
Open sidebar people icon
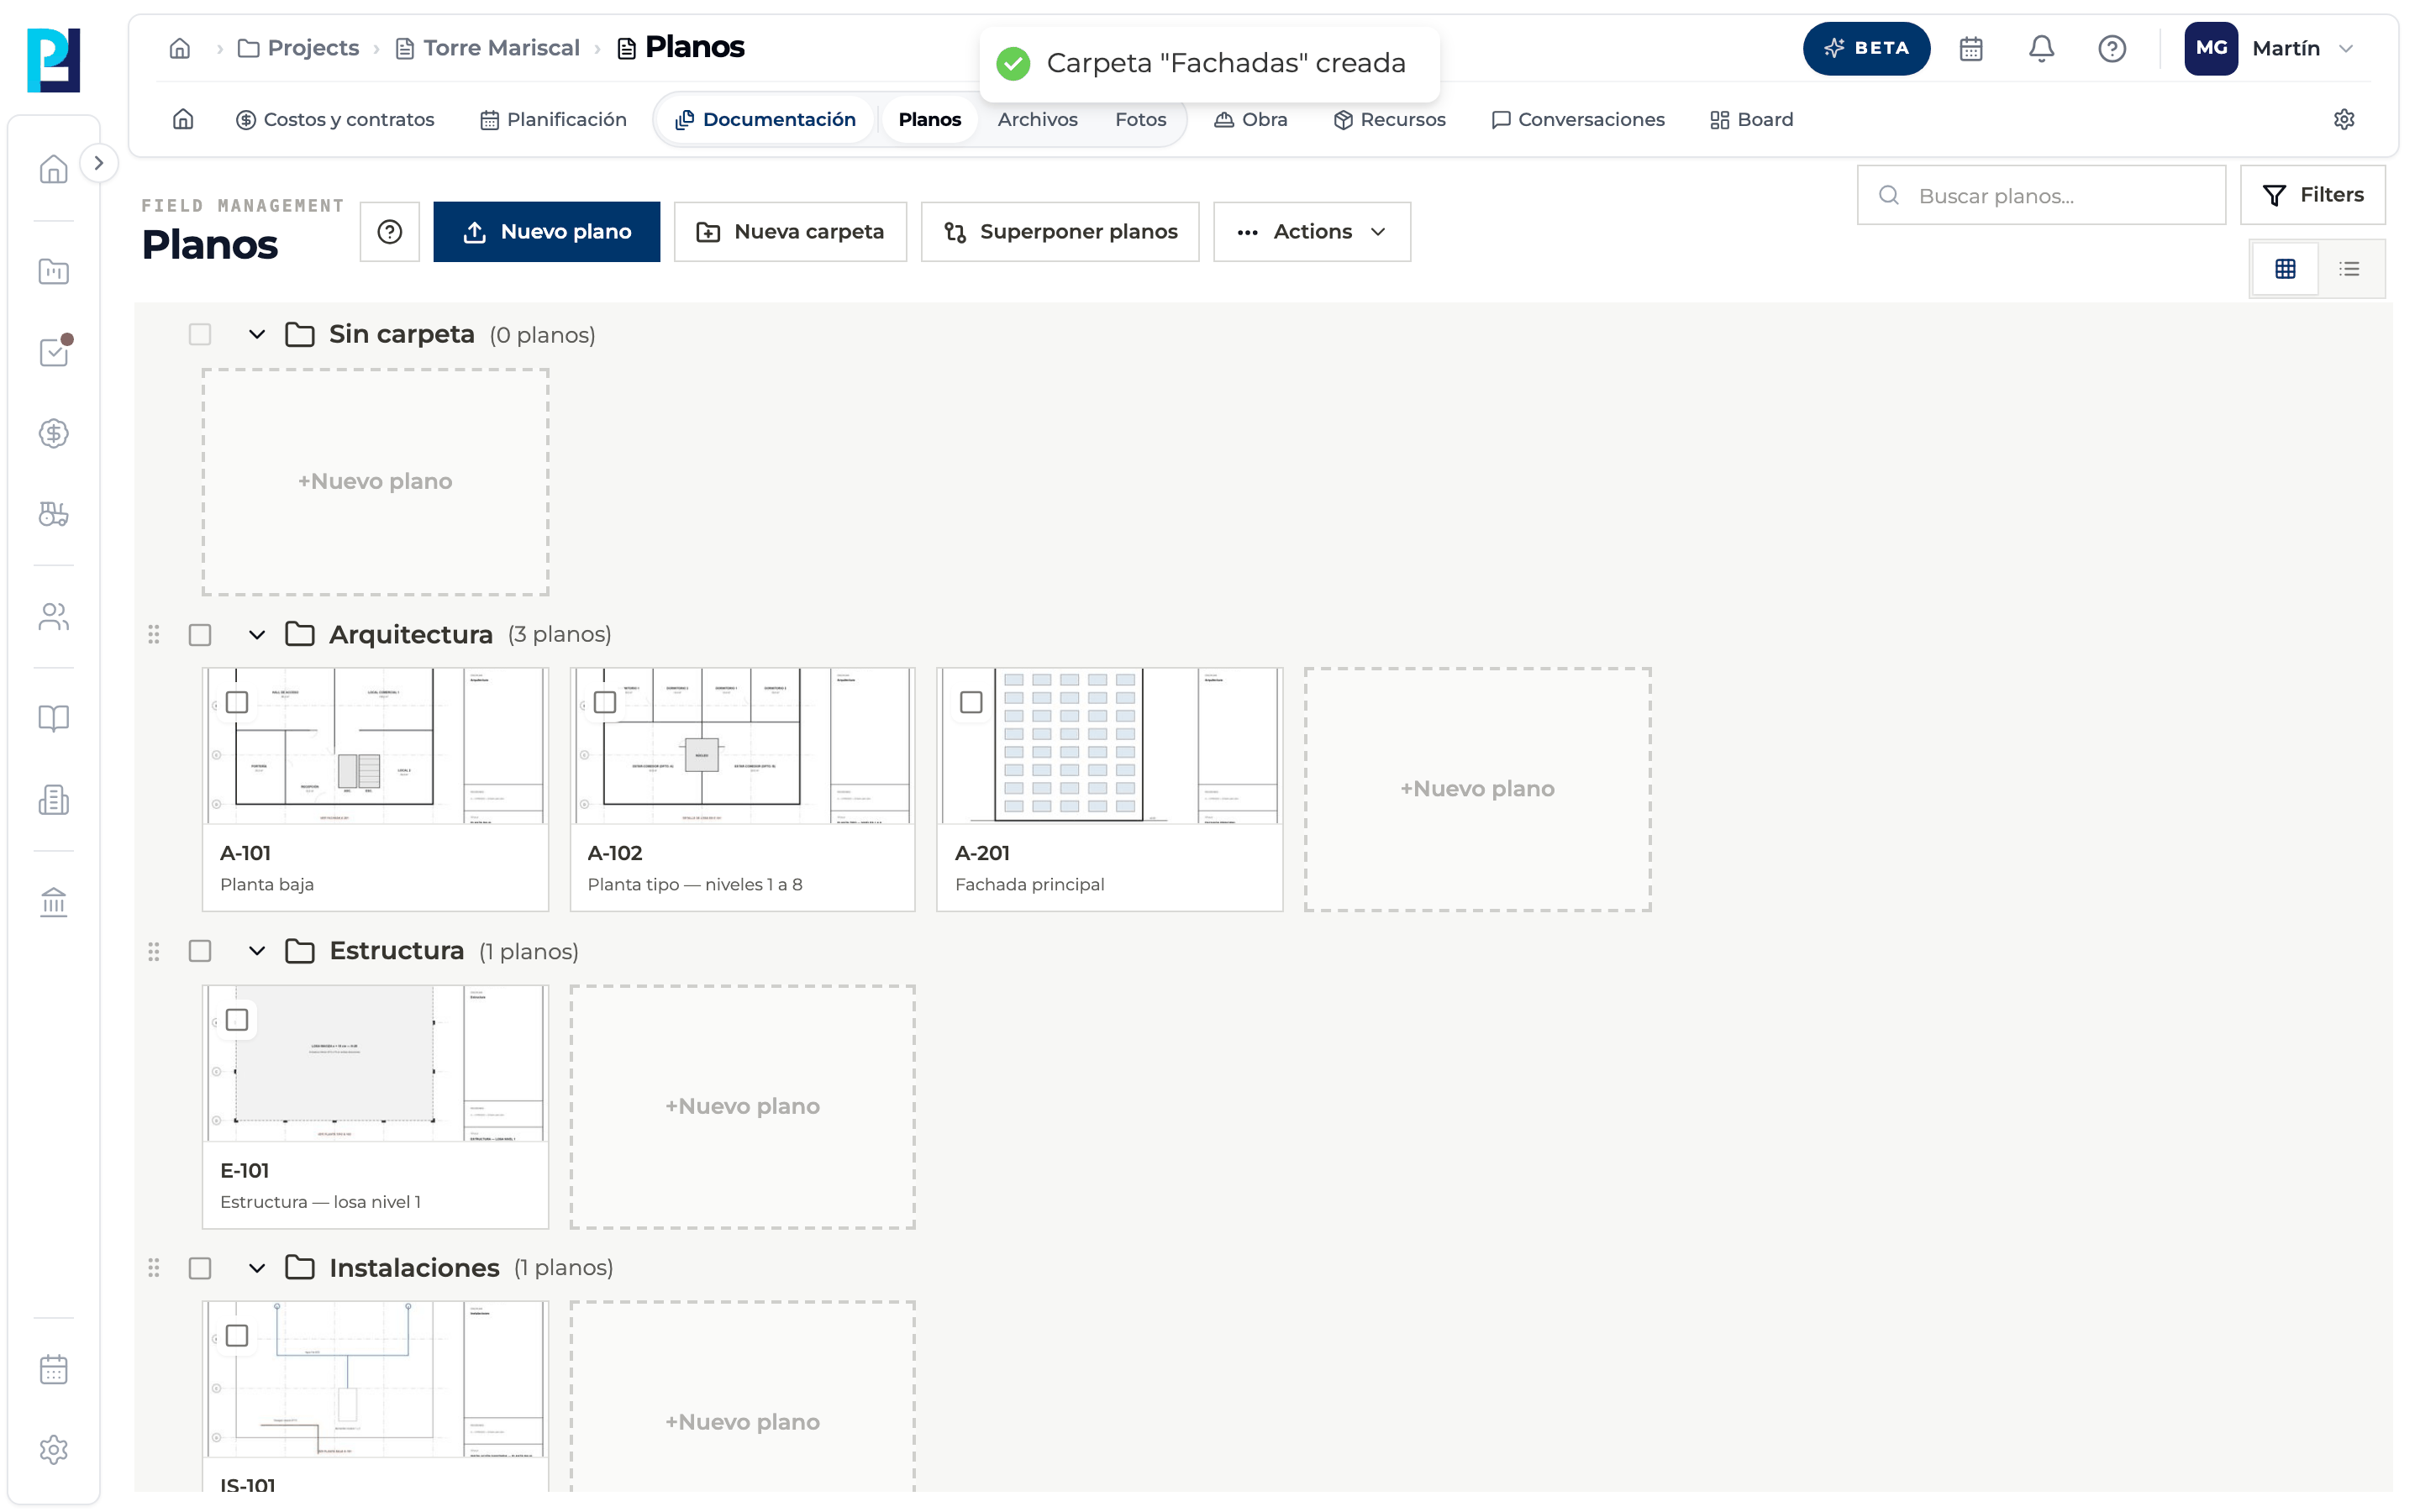point(54,617)
